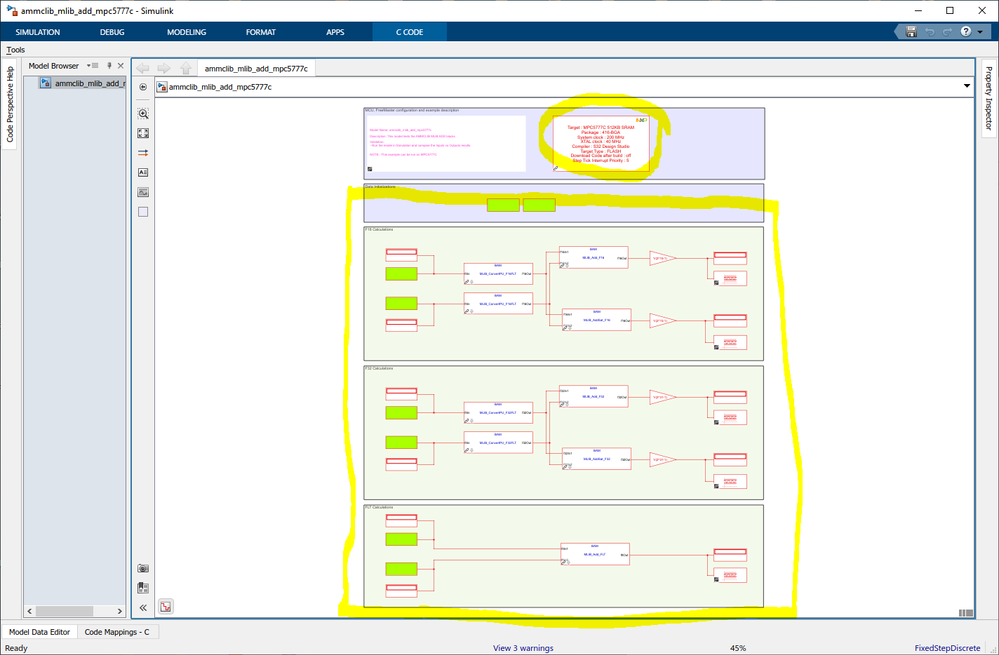
Task: Click the Redo arrow icon
Action: 947,31
